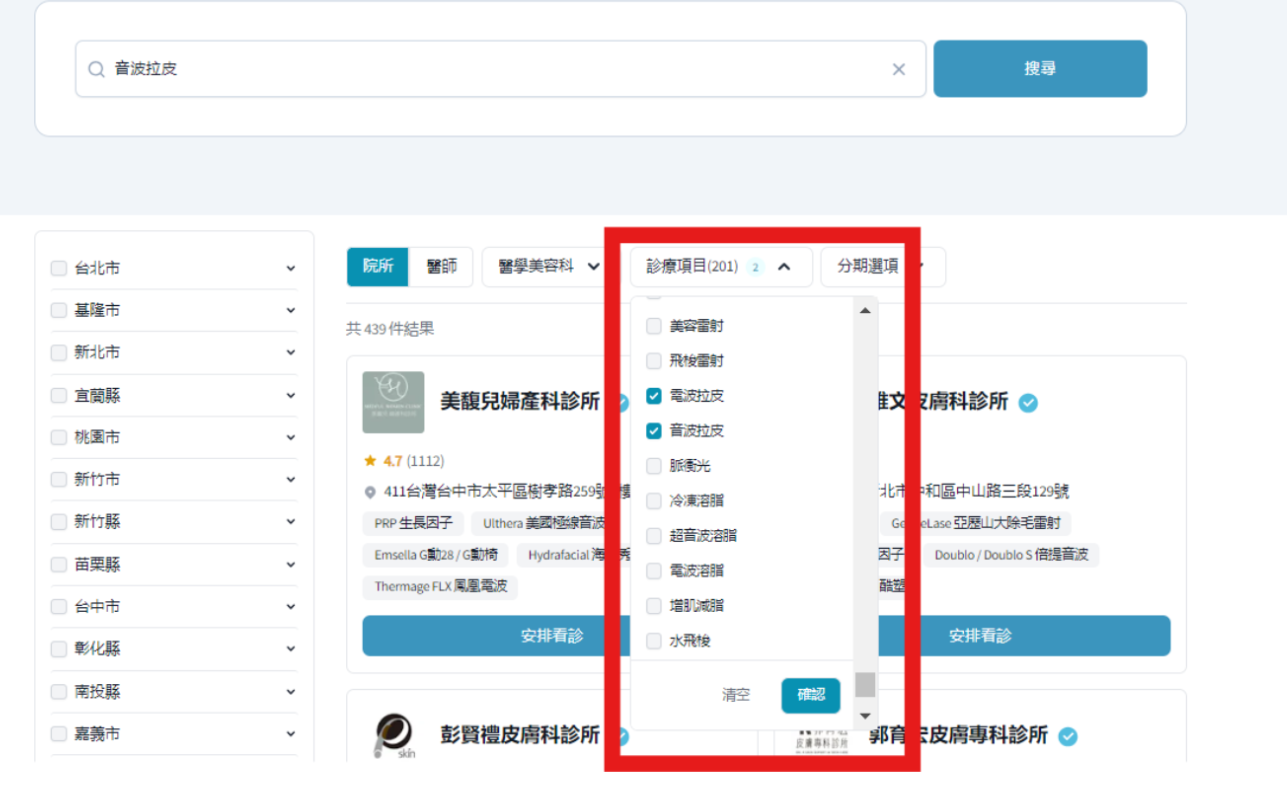Clear treatment filters with 清空

pyautogui.click(x=736, y=695)
